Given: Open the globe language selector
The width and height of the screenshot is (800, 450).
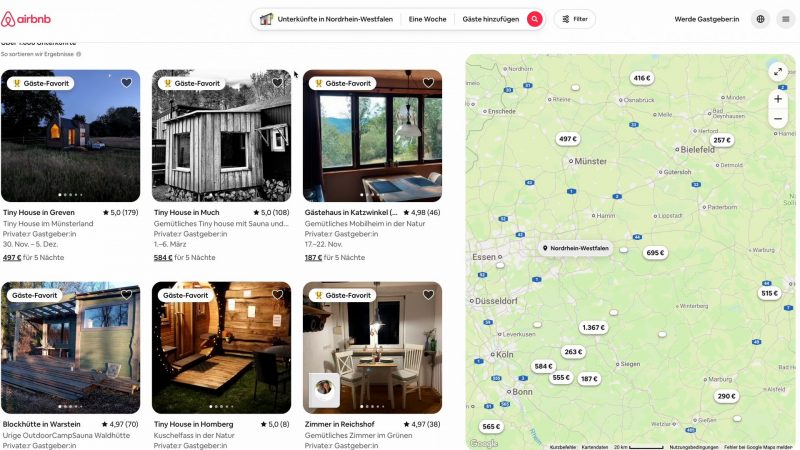Looking at the screenshot, I should (760, 19).
